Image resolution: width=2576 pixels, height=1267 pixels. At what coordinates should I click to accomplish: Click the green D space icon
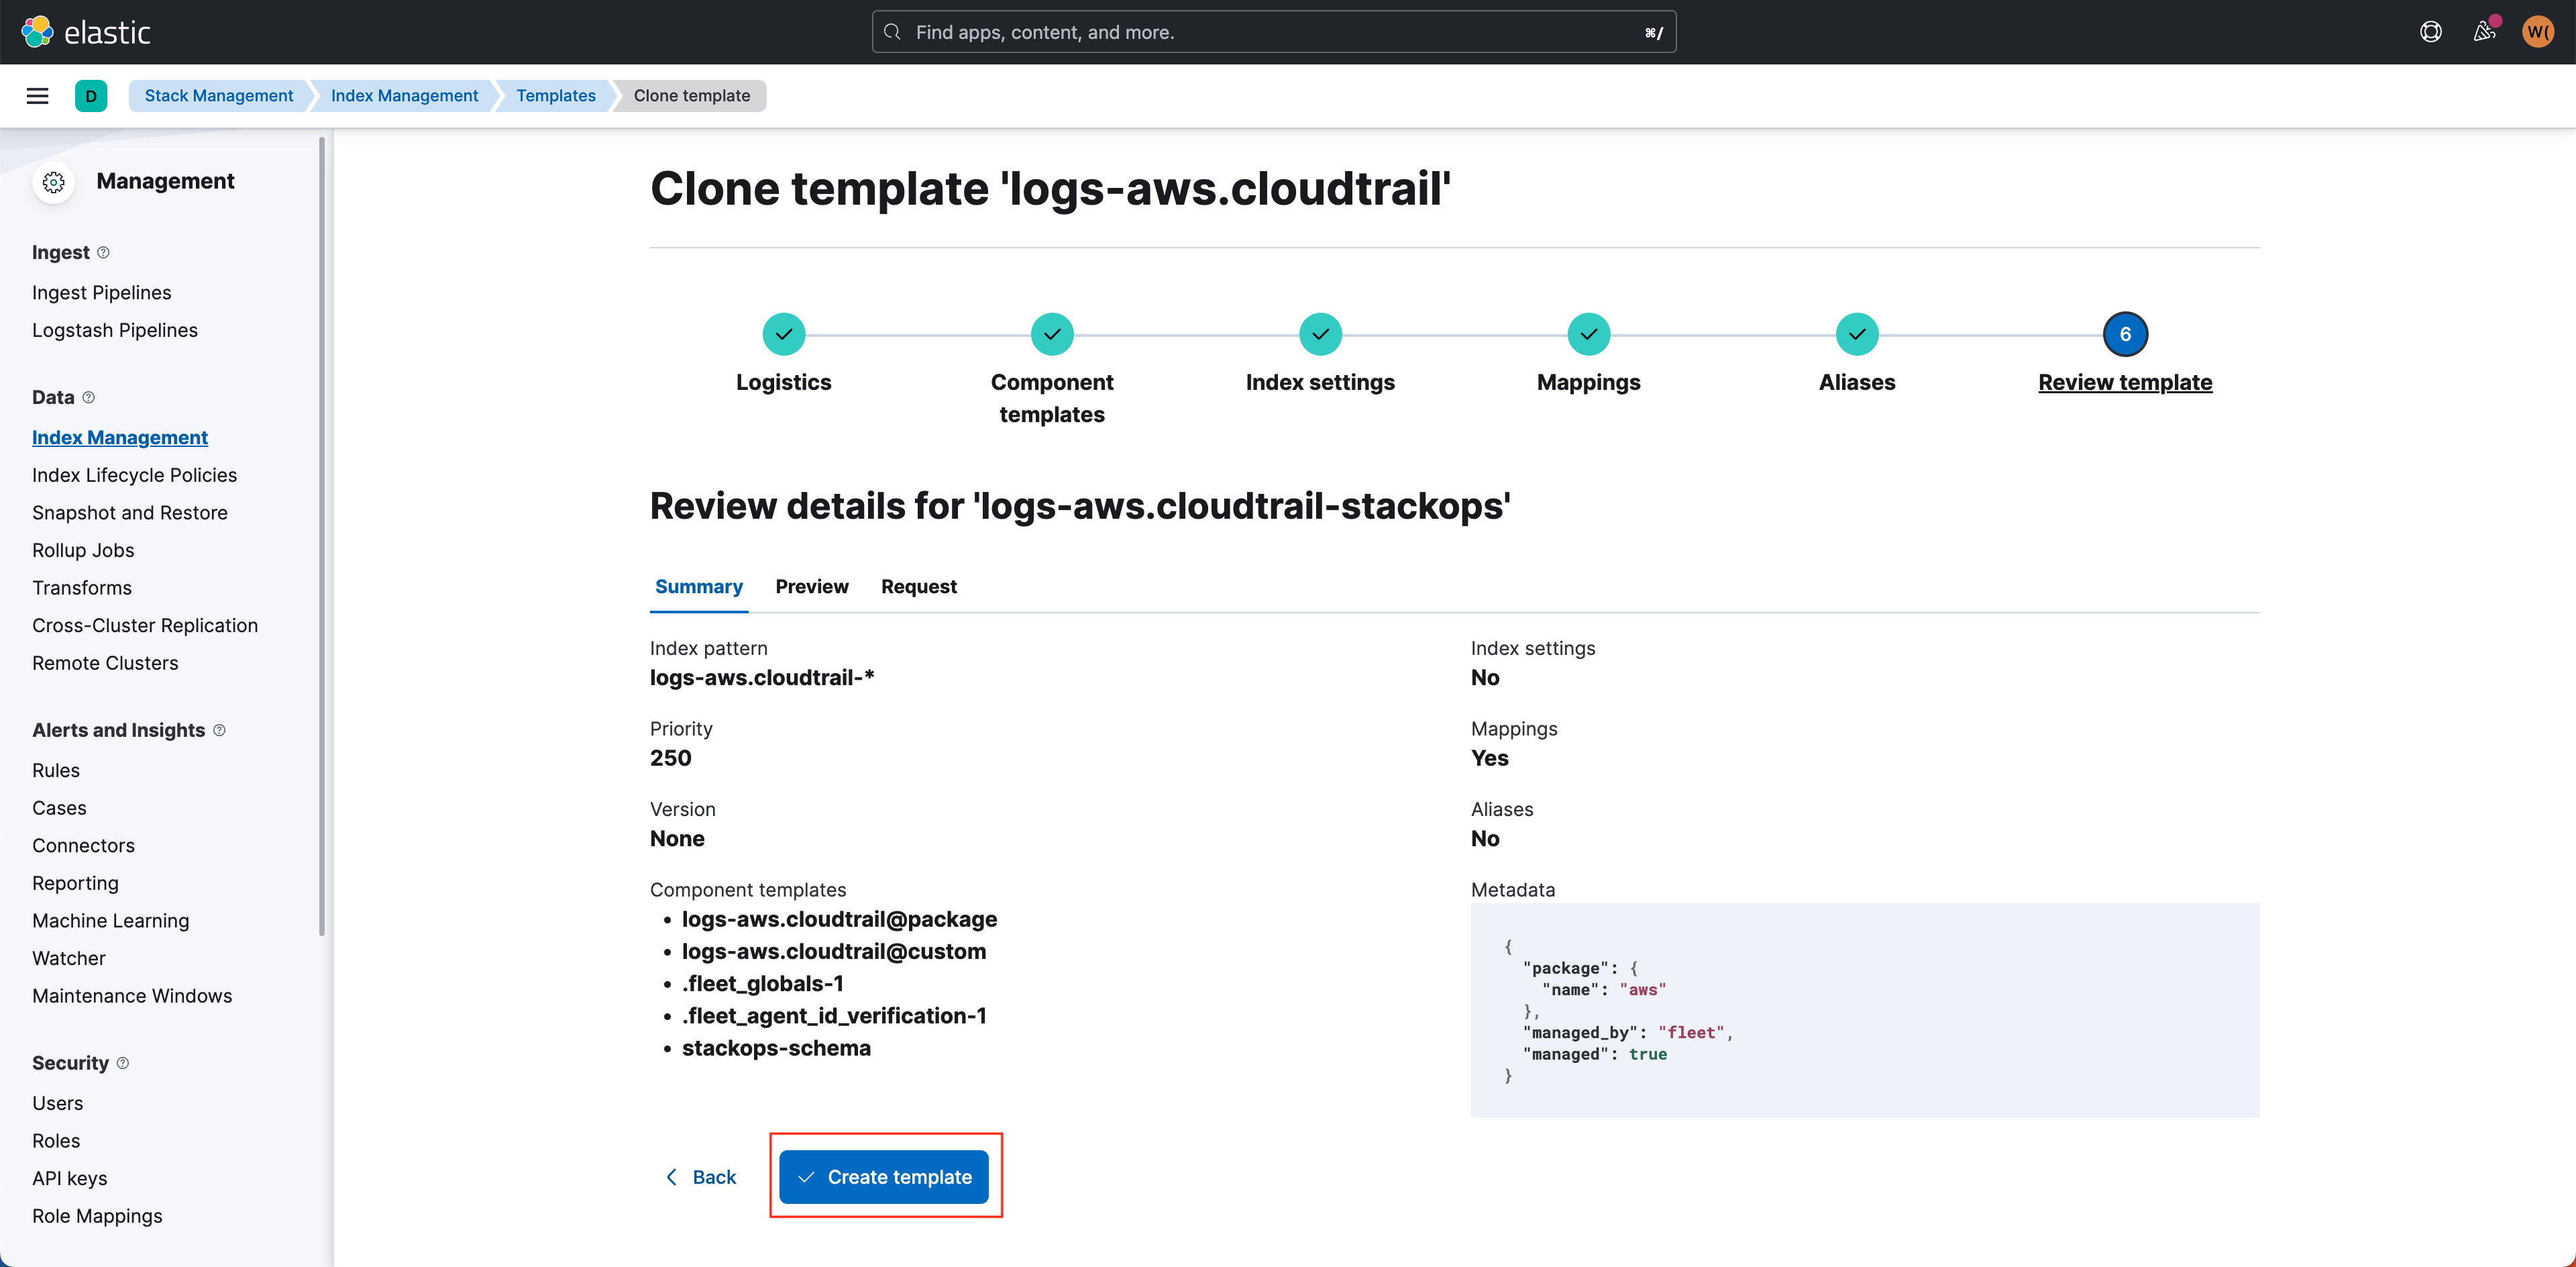91,95
